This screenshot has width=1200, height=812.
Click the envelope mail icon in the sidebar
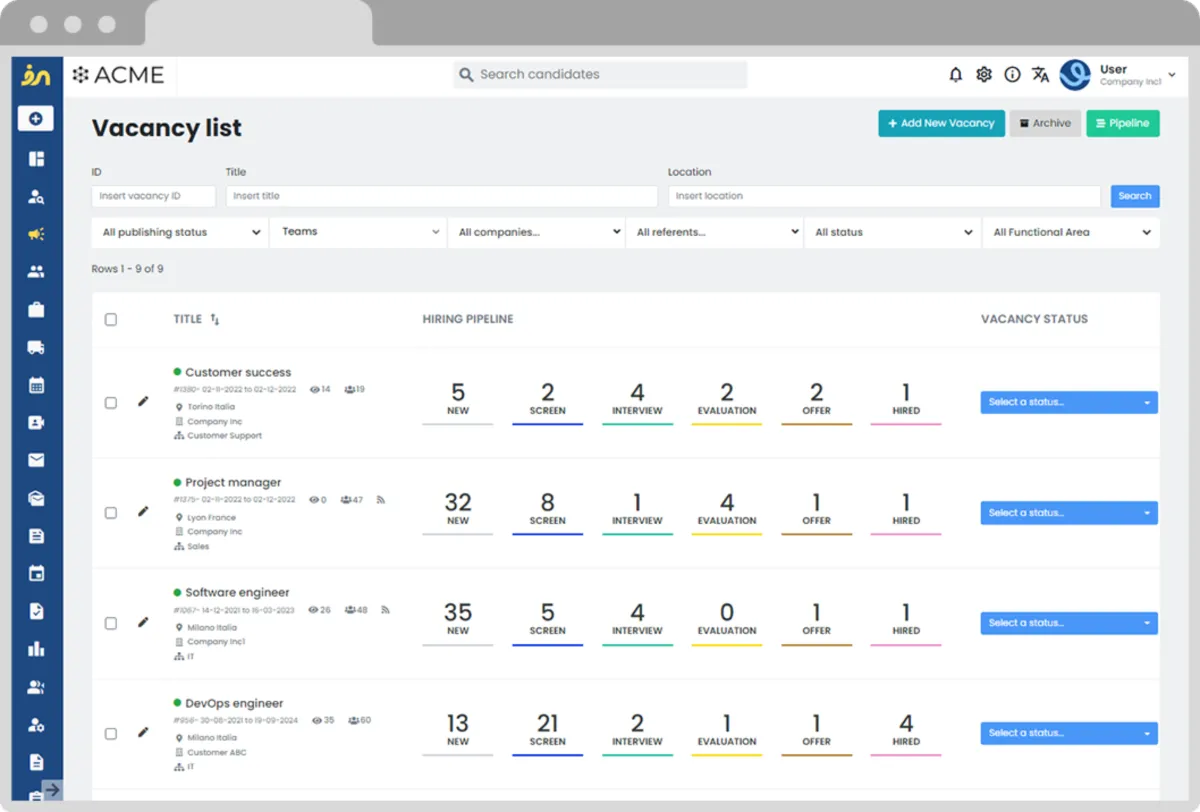pos(36,460)
